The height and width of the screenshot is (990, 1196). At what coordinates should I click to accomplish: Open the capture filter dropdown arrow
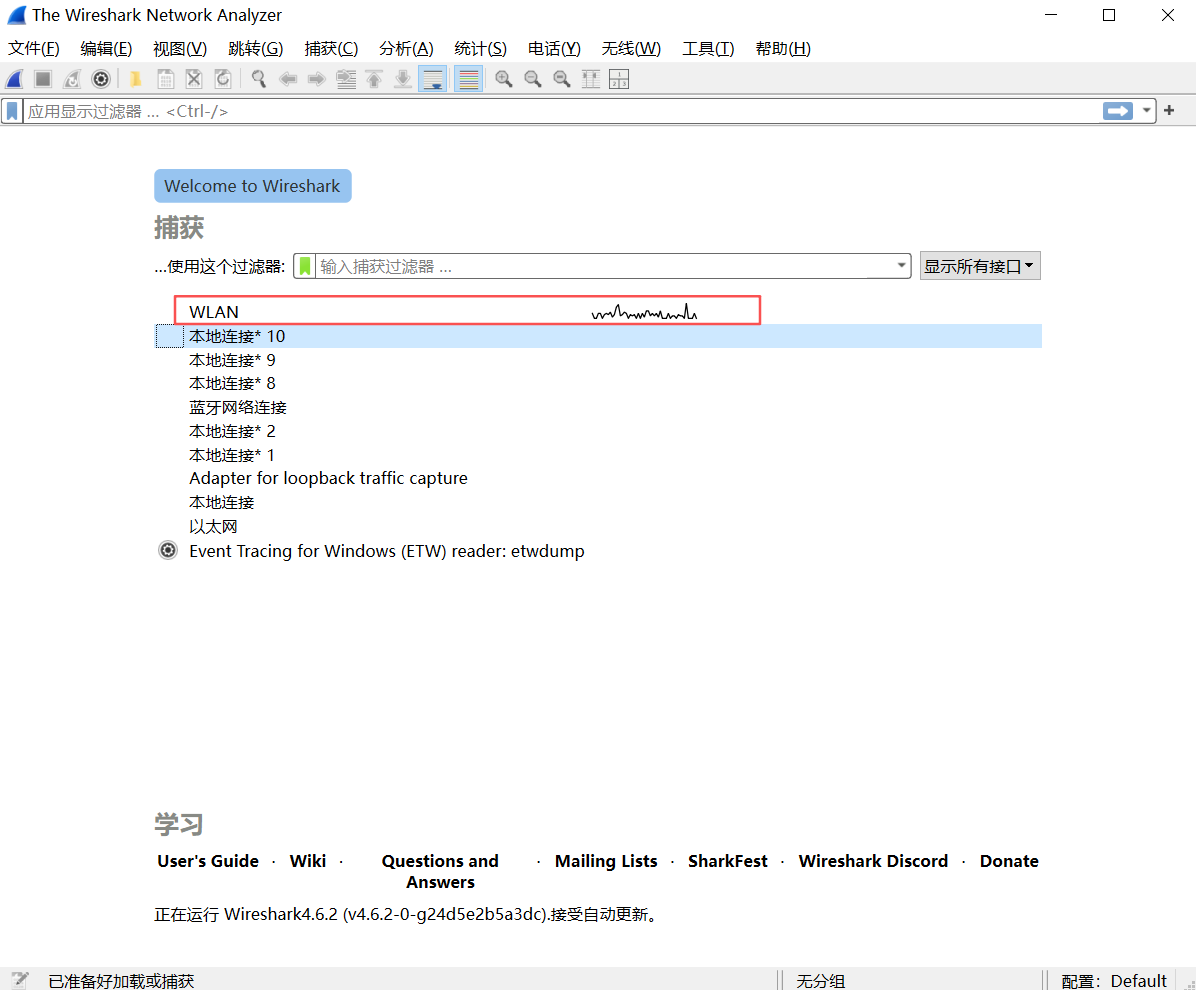click(902, 266)
